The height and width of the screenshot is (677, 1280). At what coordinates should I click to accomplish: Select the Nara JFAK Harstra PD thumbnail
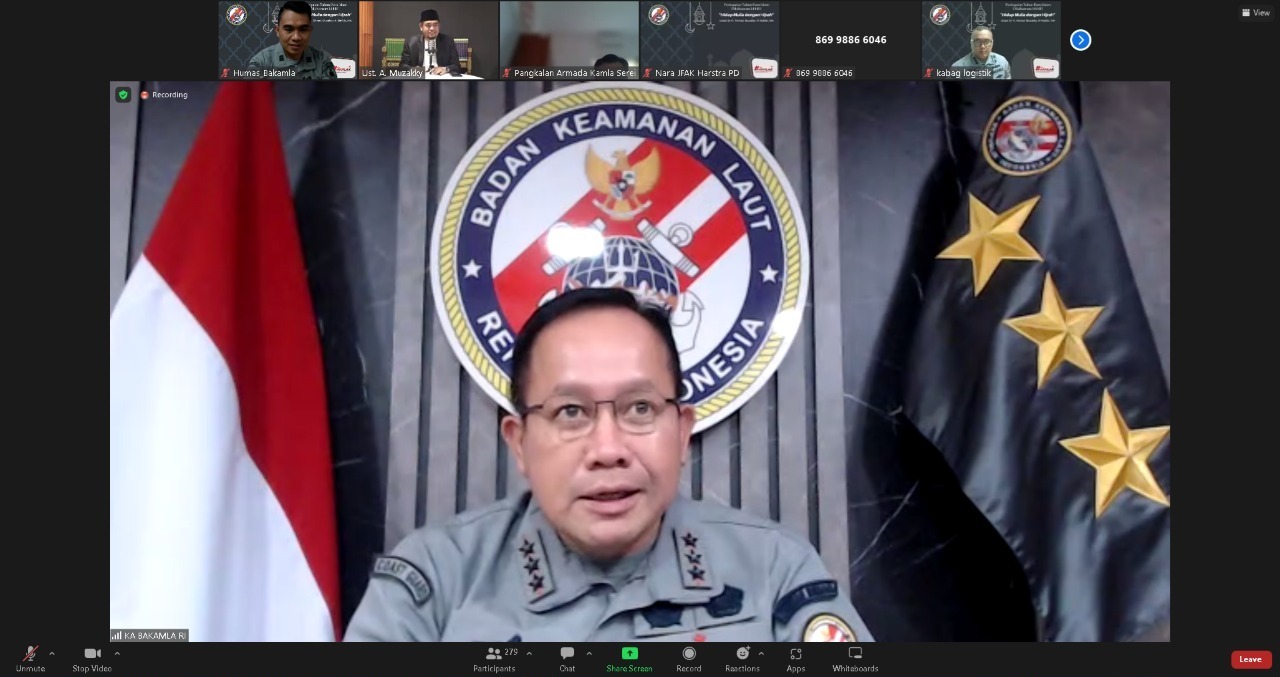coord(710,40)
